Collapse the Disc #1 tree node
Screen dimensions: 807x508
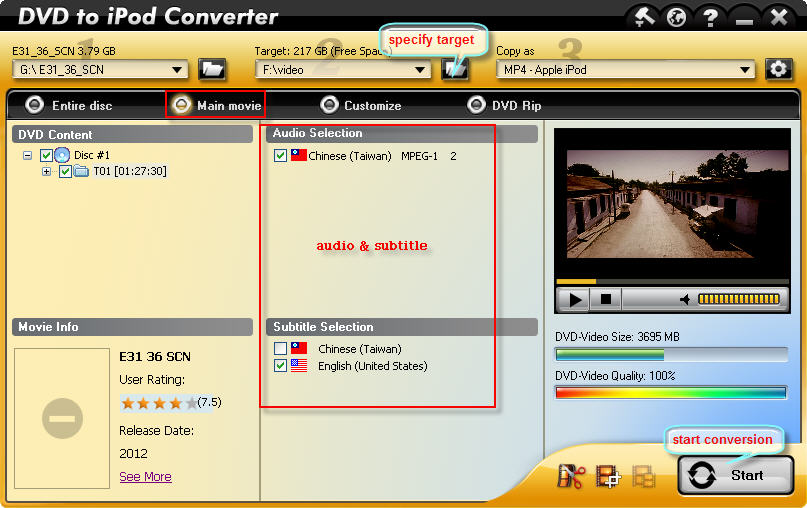click(x=27, y=155)
